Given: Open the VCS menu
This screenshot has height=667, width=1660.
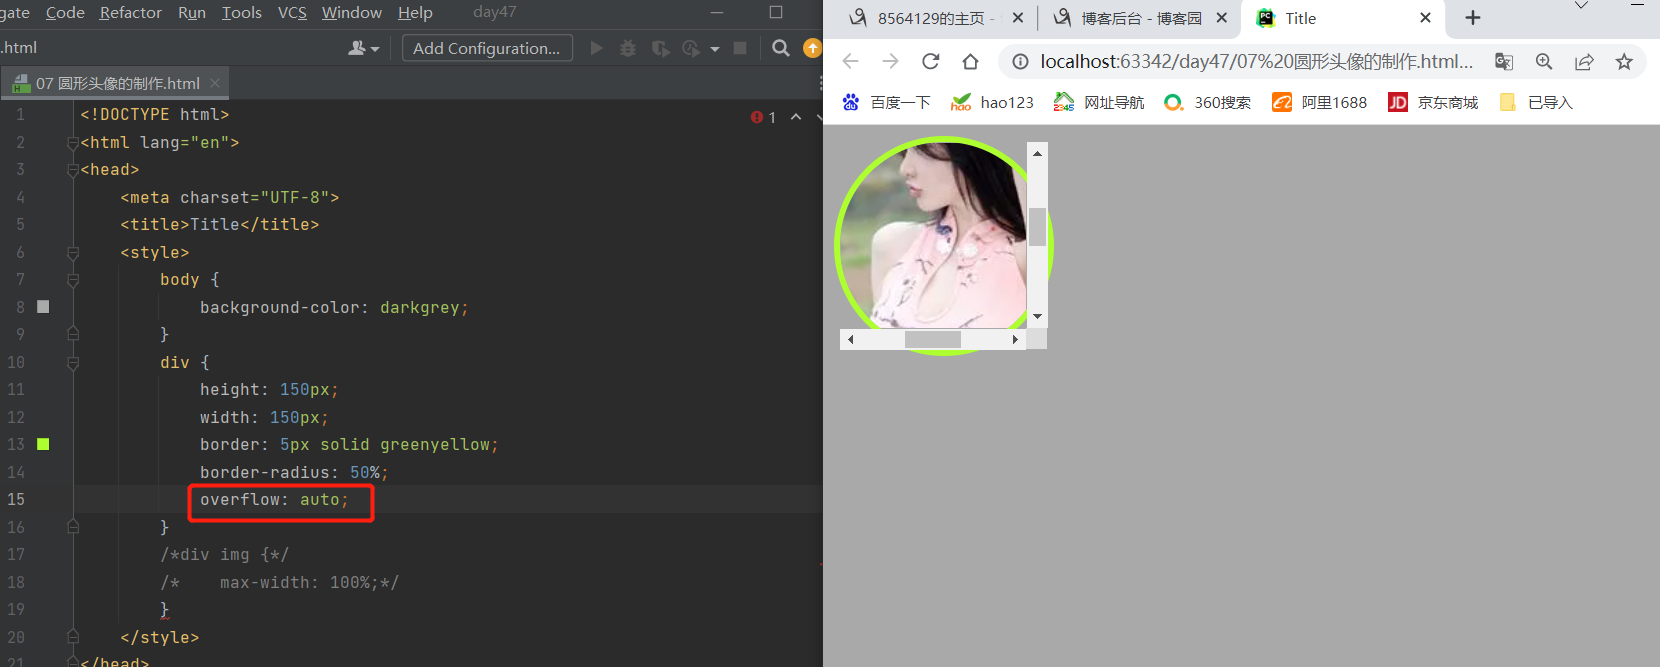Looking at the screenshot, I should pyautogui.click(x=292, y=12).
